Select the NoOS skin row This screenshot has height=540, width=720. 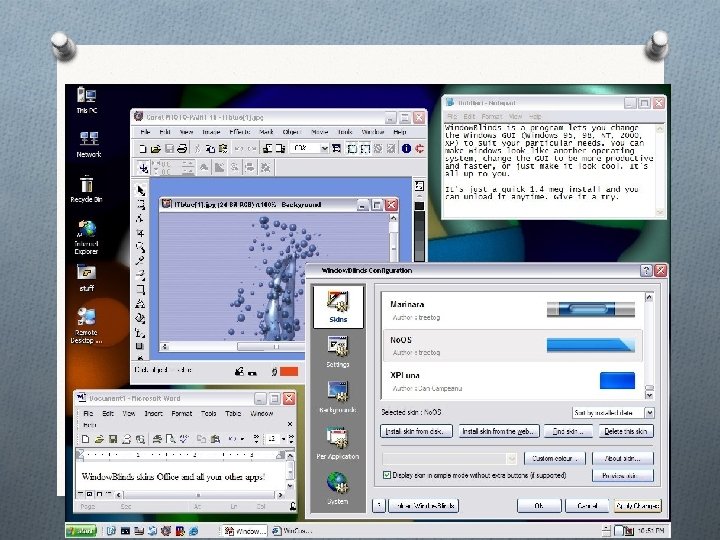point(512,346)
